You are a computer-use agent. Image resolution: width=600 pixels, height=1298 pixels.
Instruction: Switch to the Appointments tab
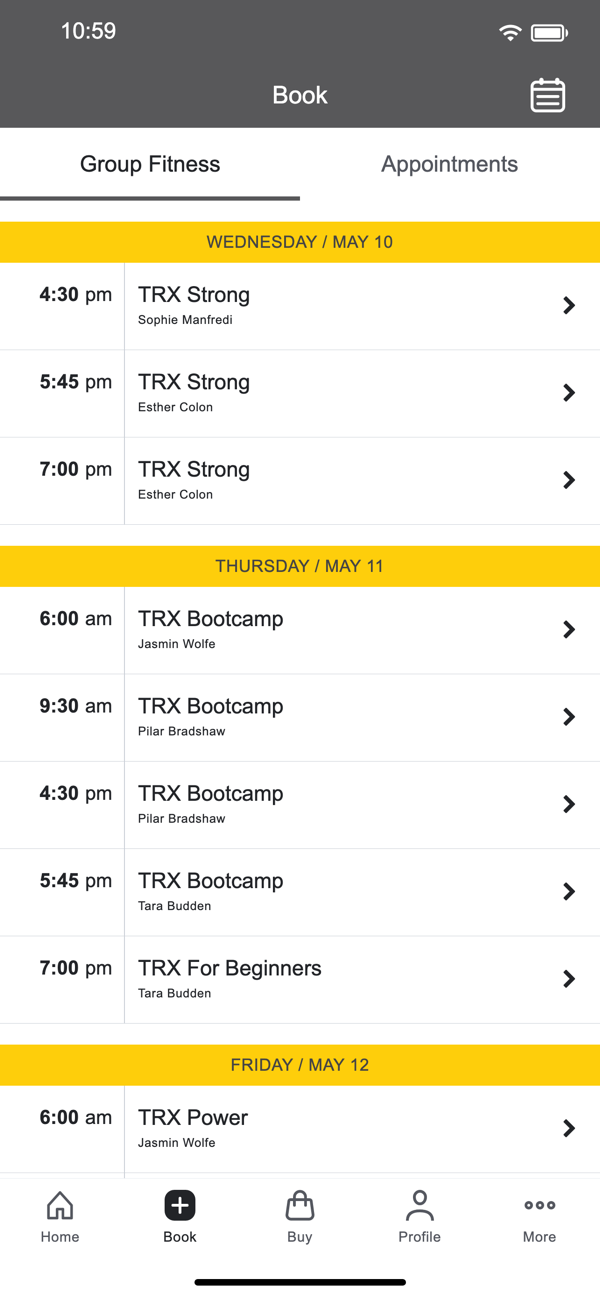click(449, 164)
